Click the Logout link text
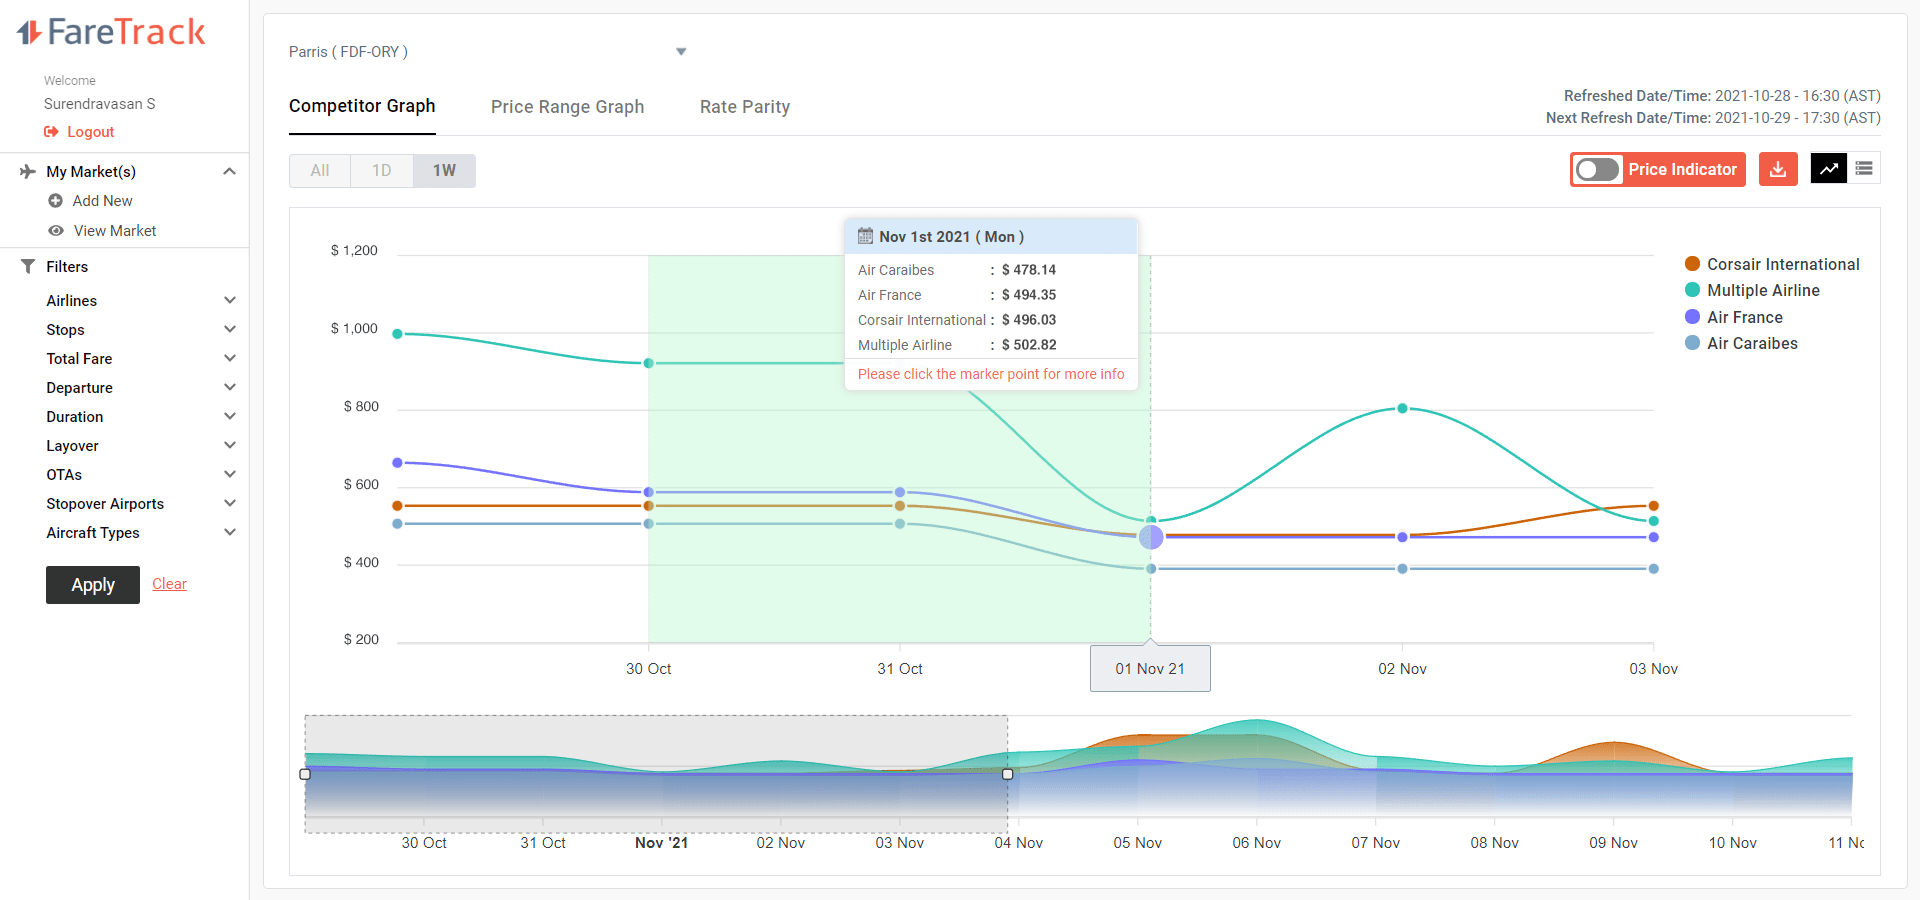Image resolution: width=1920 pixels, height=900 pixels. point(90,132)
